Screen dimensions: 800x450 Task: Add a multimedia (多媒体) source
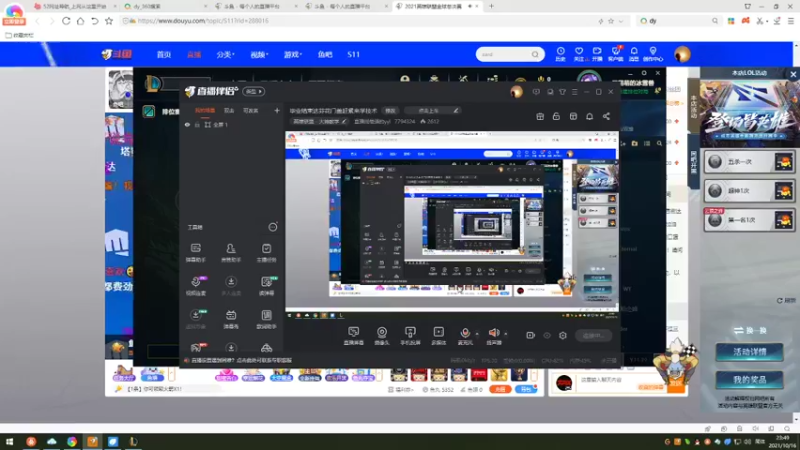[438, 336]
